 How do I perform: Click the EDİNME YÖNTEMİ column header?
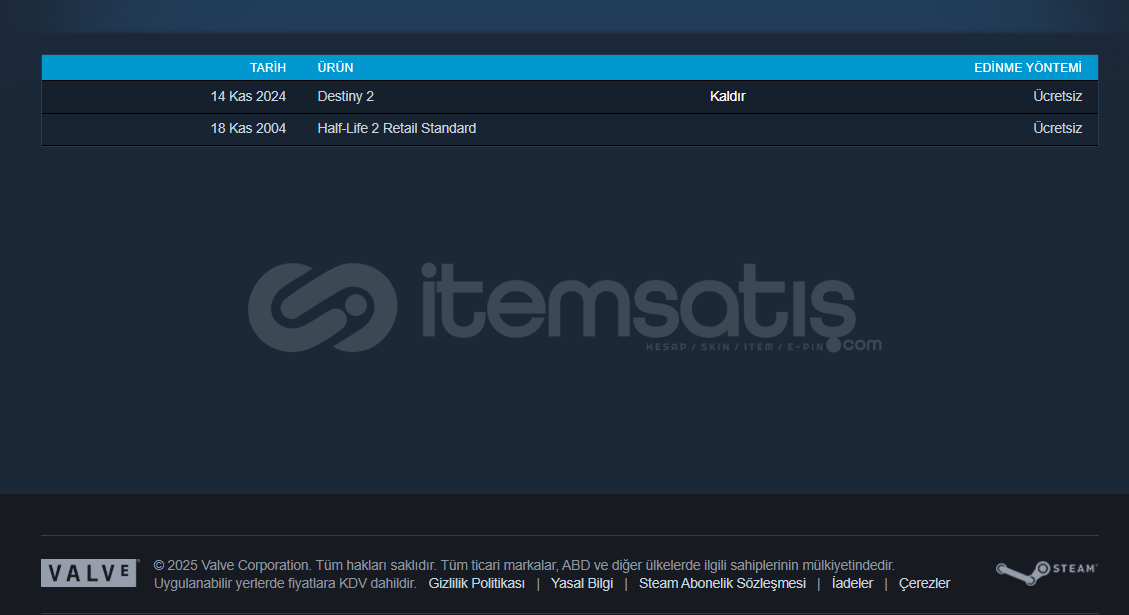click(x=1027, y=68)
